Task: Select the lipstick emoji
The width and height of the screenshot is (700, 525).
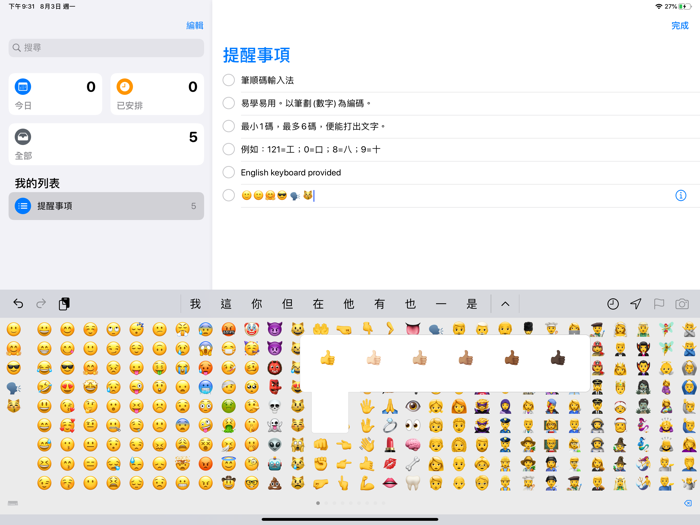Action: pos(390,445)
